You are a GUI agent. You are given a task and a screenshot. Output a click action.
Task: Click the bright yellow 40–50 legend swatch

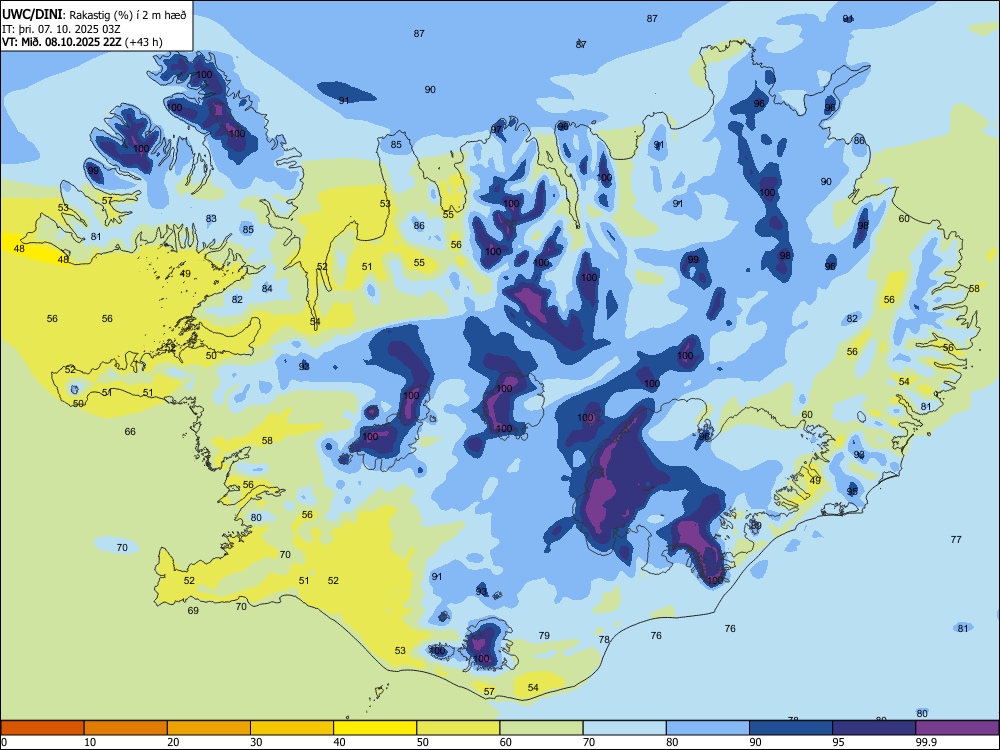click(375, 728)
